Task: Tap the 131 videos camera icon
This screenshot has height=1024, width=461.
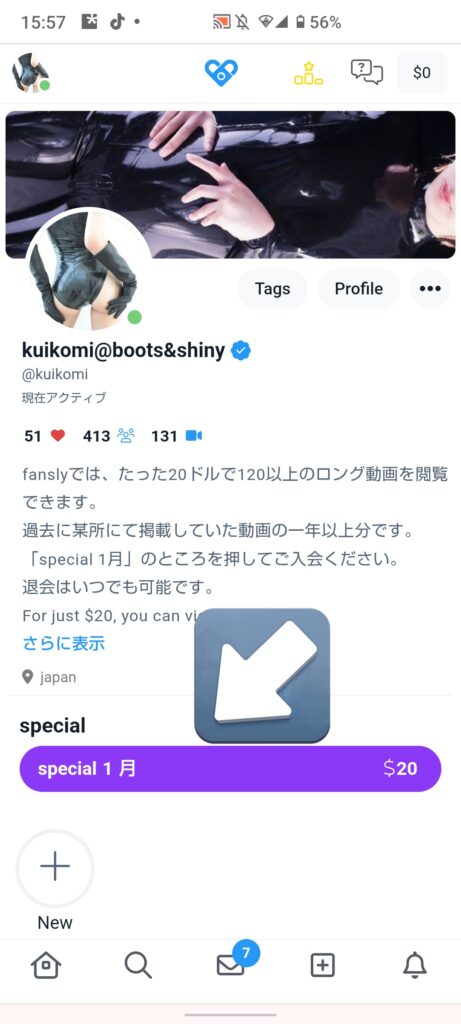Action: [x=193, y=436]
